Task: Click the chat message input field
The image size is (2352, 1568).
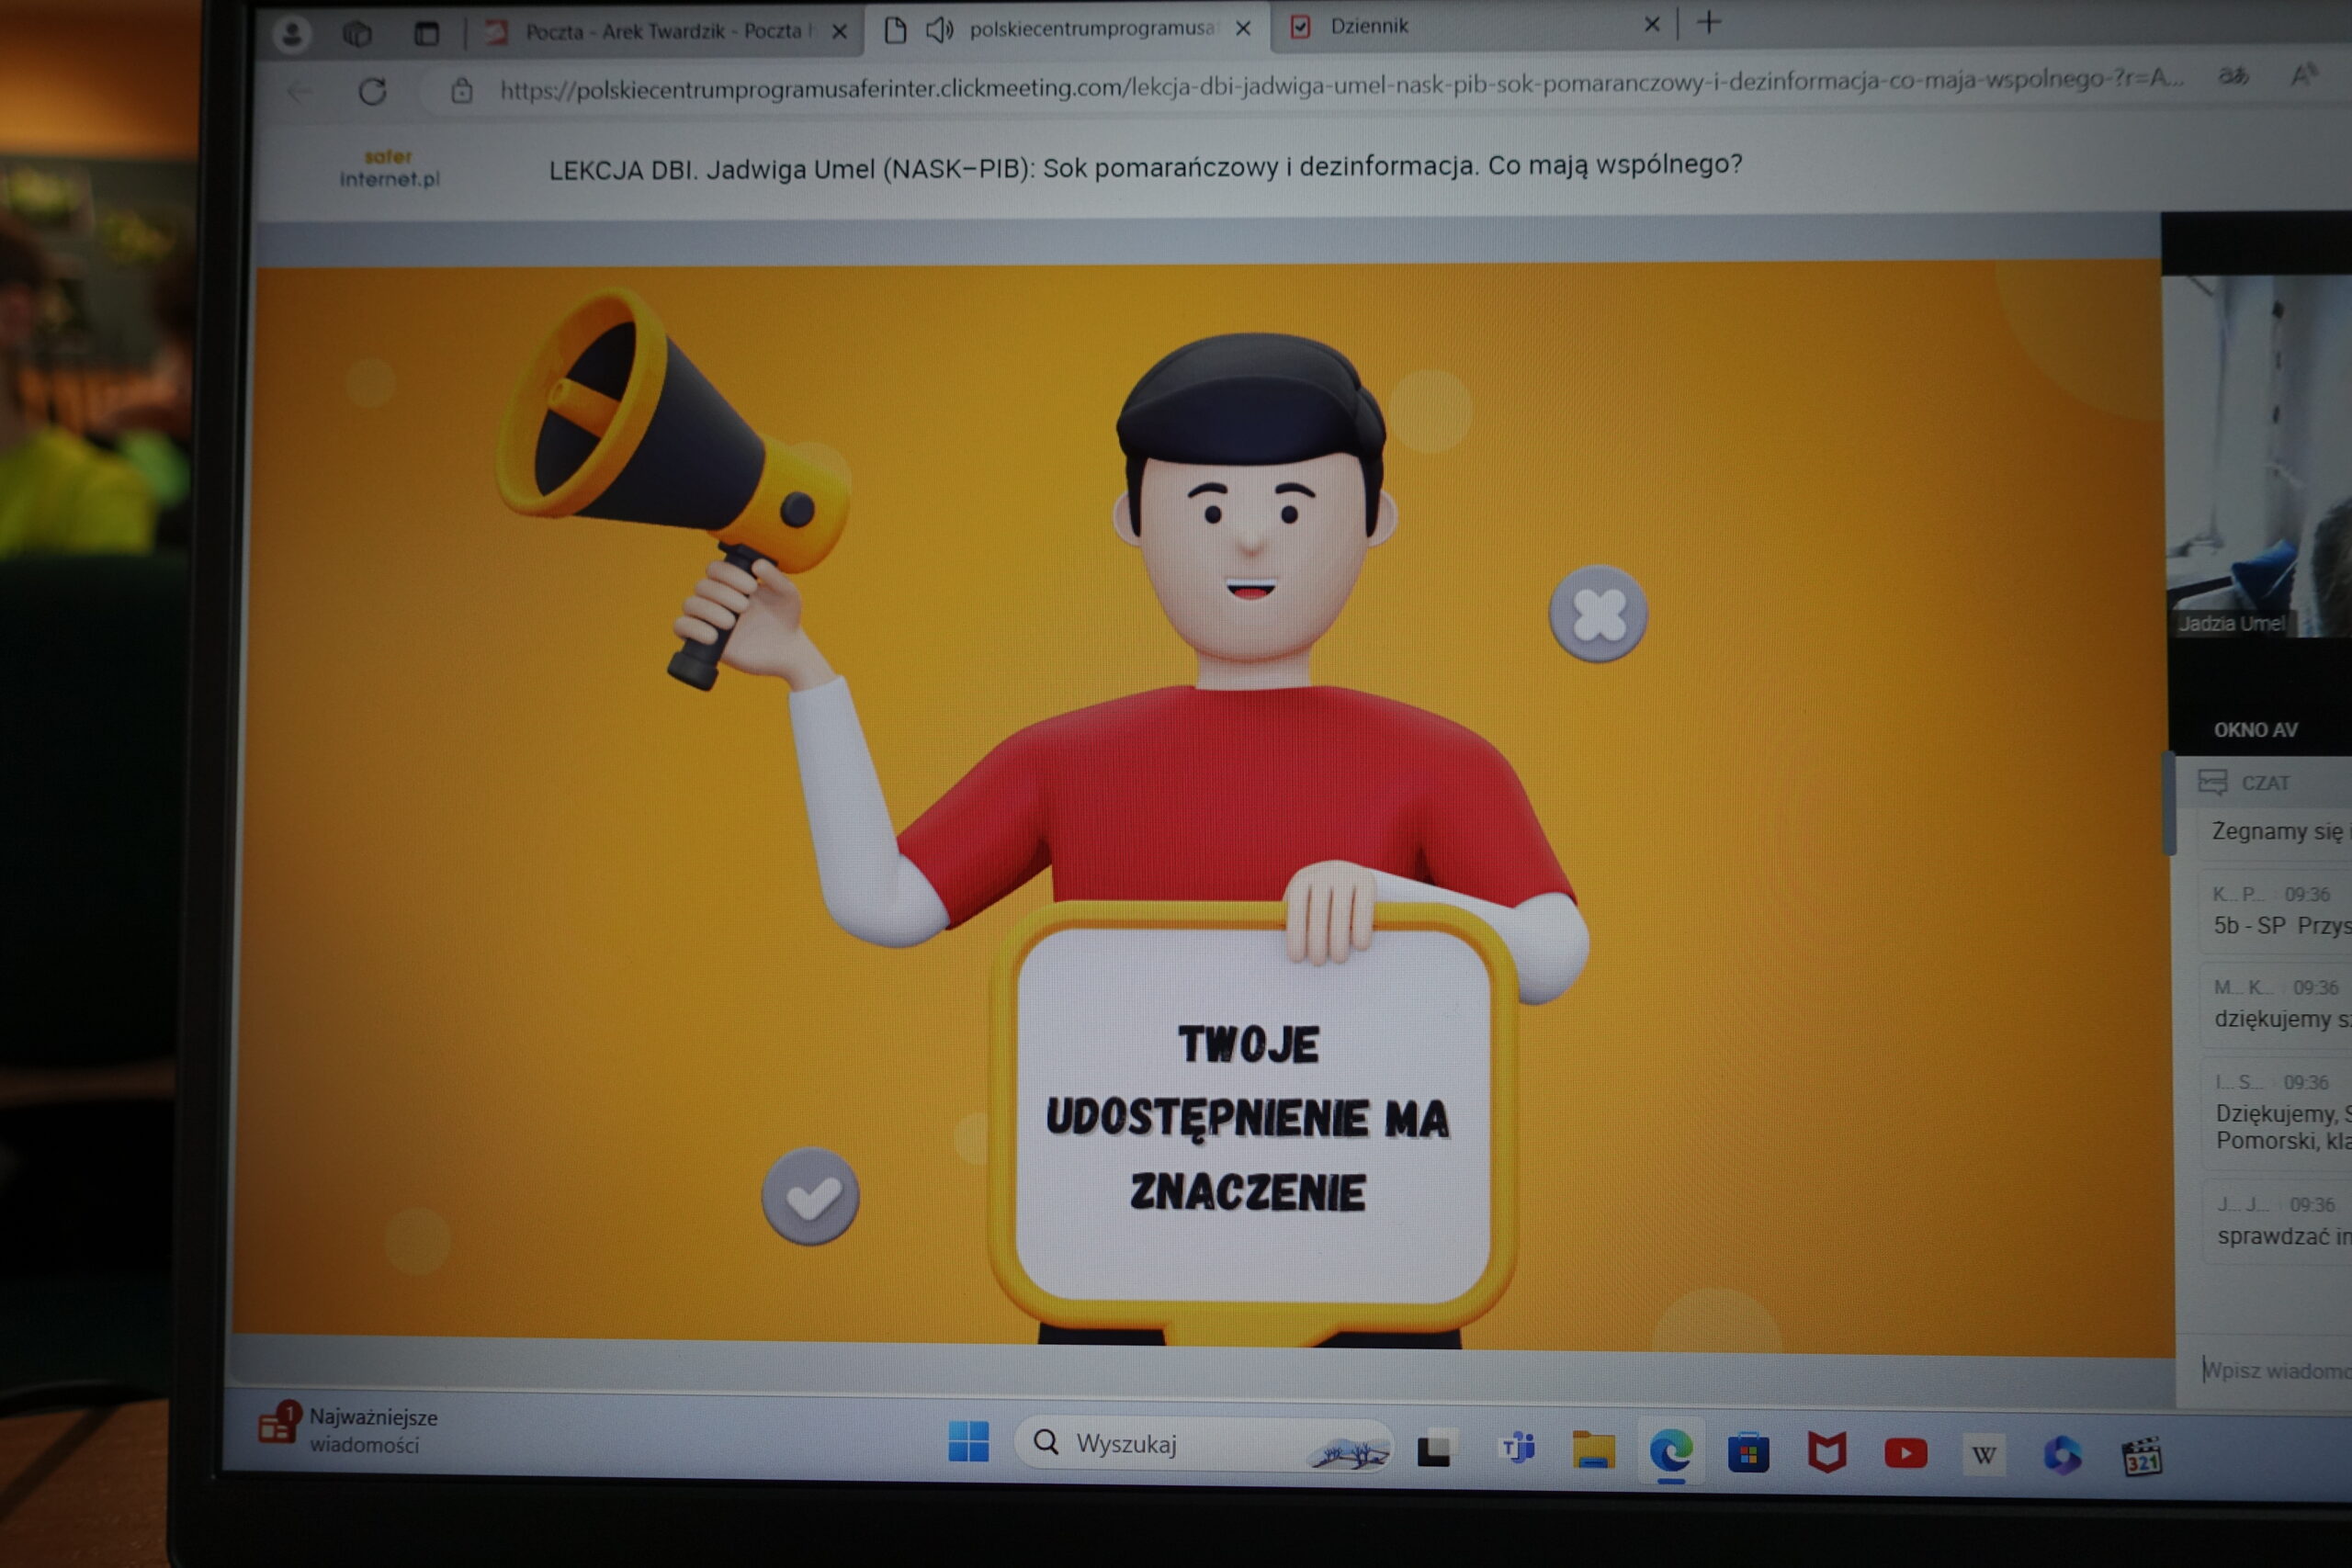Action: pyautogui.click(x=2275, y=1370)
